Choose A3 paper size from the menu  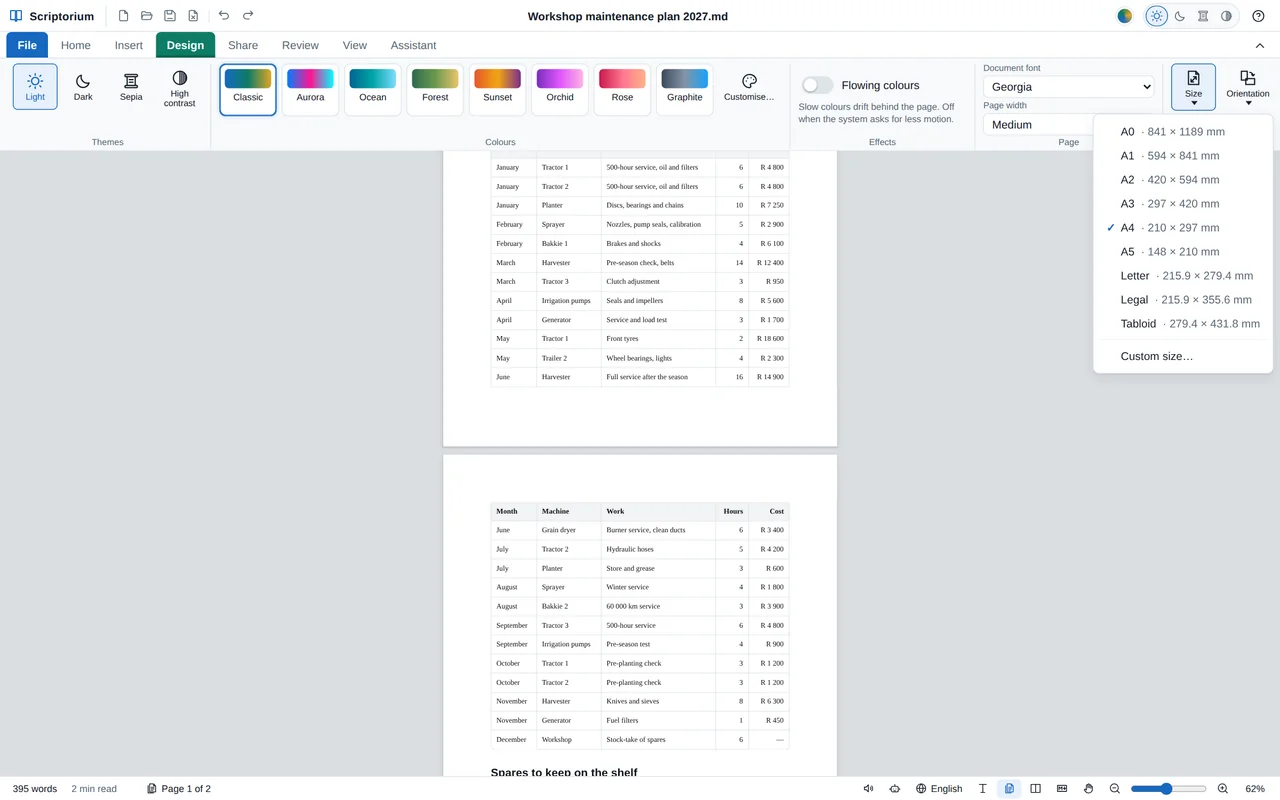[1183, 204]
